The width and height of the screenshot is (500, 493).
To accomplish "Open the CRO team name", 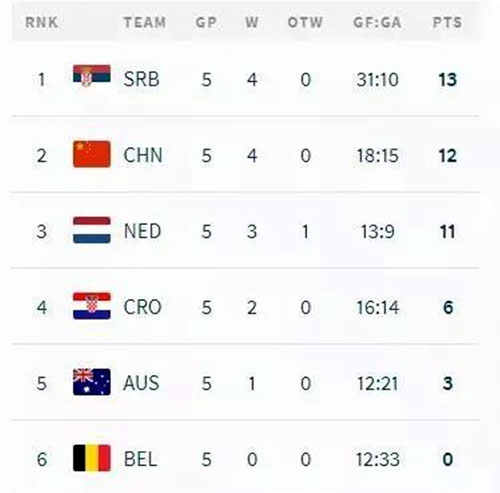I will click(143, 307).
